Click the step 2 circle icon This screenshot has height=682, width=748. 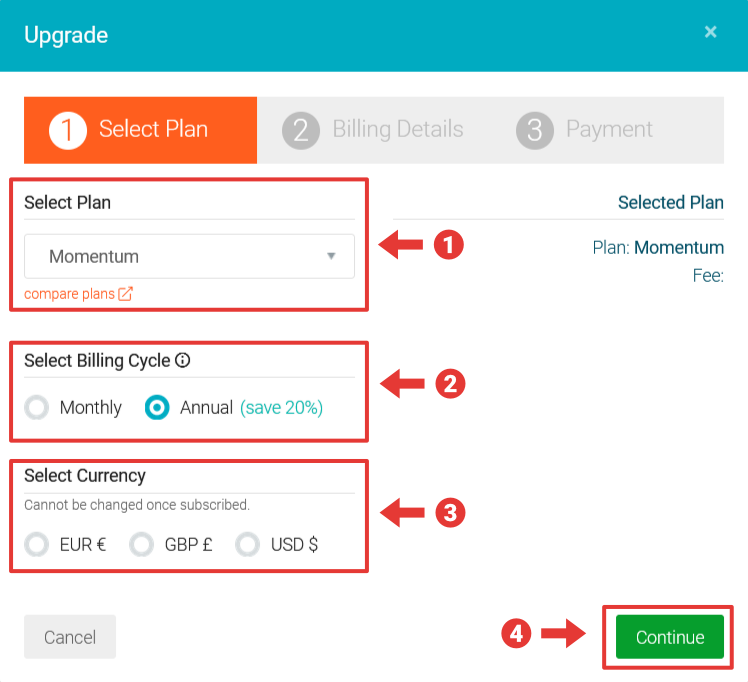[x=301, y=130]
